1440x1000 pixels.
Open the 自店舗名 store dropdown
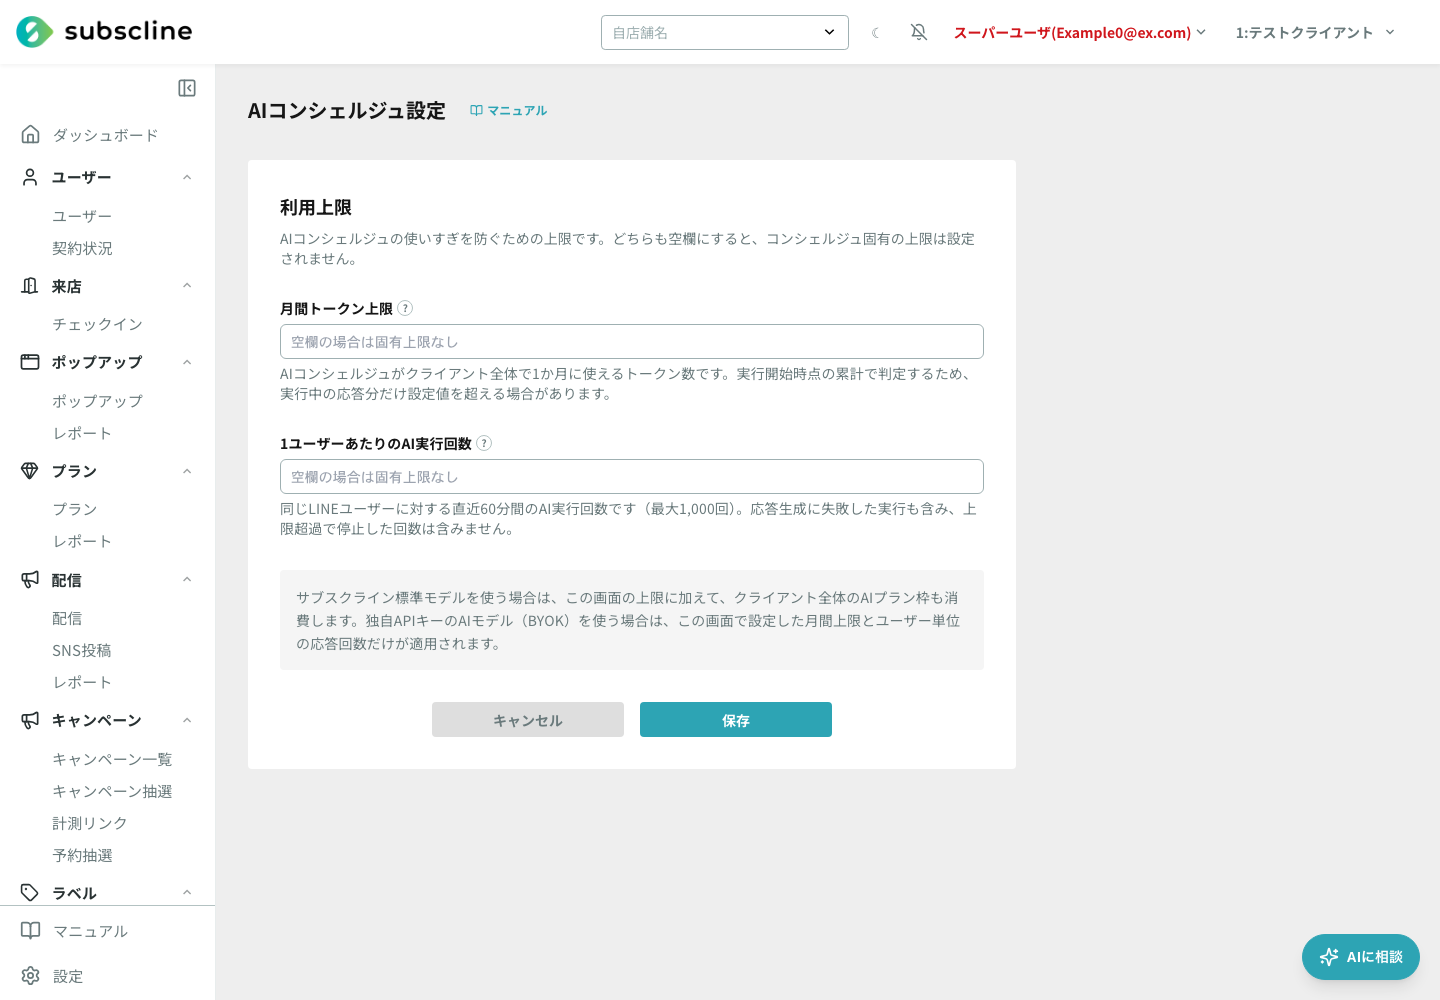(x=725, y=33)
